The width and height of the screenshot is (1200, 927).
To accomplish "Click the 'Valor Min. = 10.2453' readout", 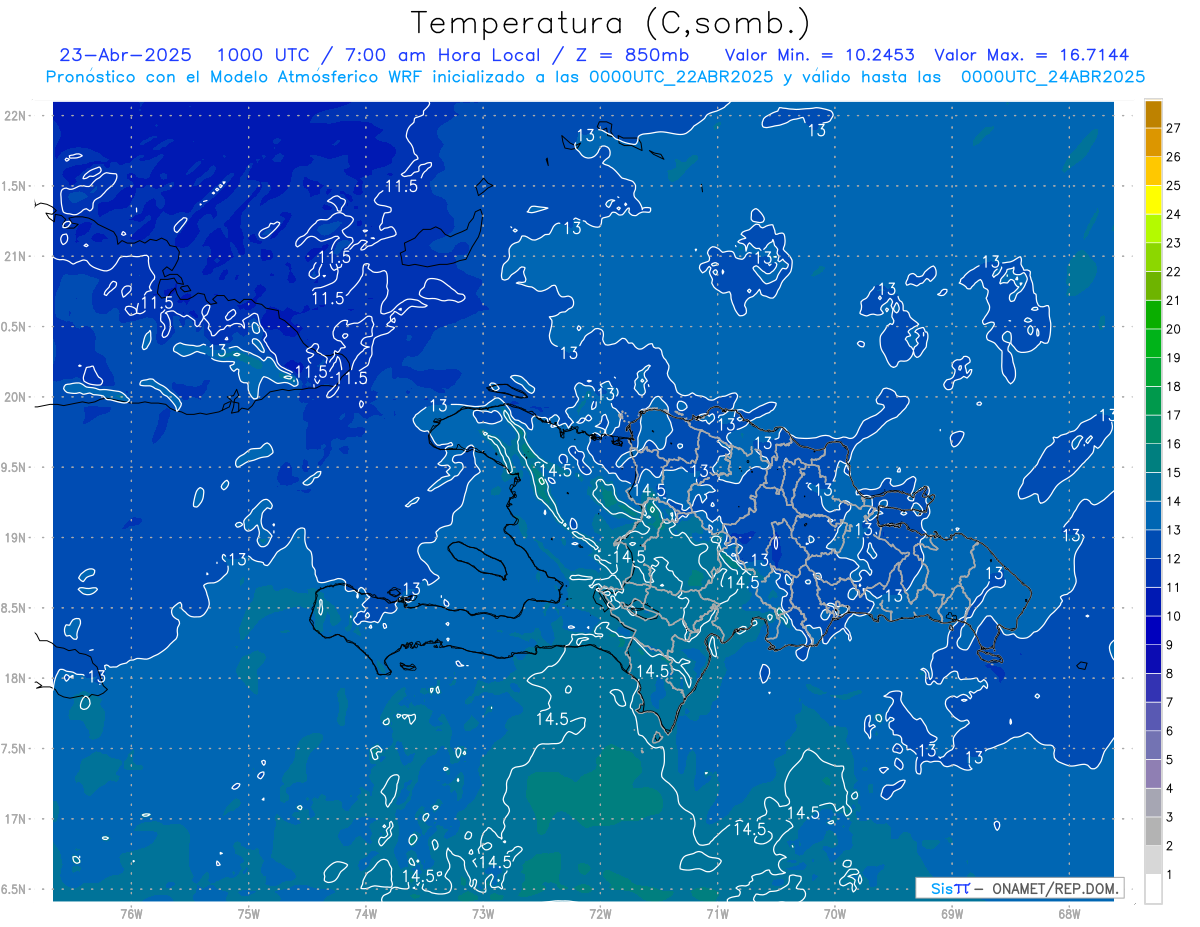I will pyautogui.click(x=821, y=55).
